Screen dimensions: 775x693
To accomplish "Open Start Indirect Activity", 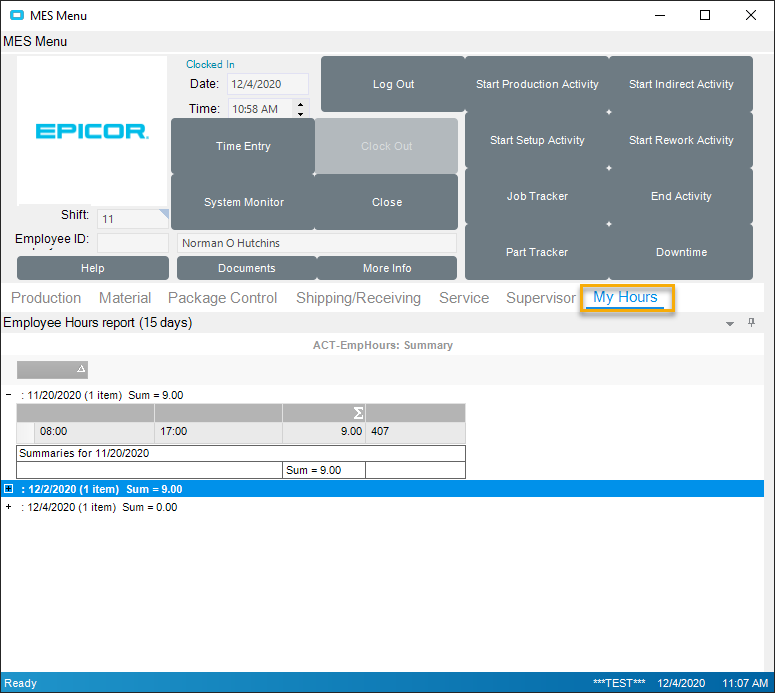I will (681, 84).
